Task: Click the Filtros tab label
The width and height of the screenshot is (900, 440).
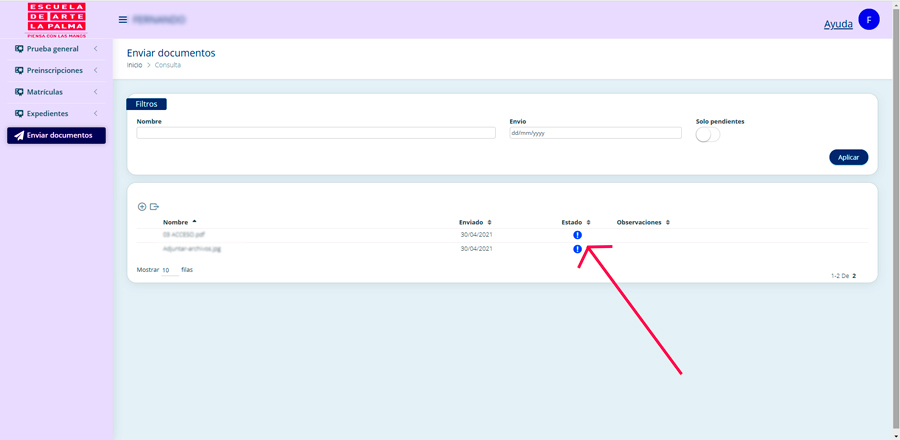Action: click(x=146, y=104)
